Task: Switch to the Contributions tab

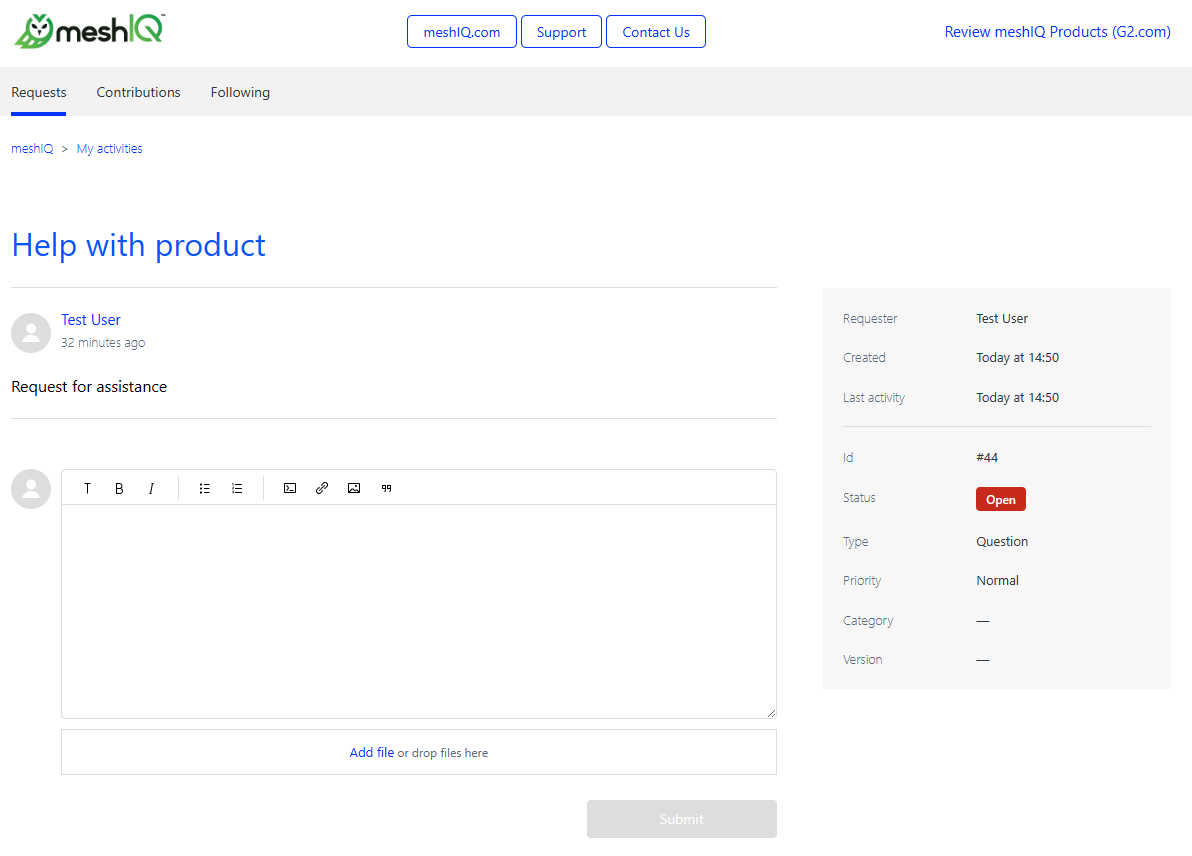Action: (138, 92)
